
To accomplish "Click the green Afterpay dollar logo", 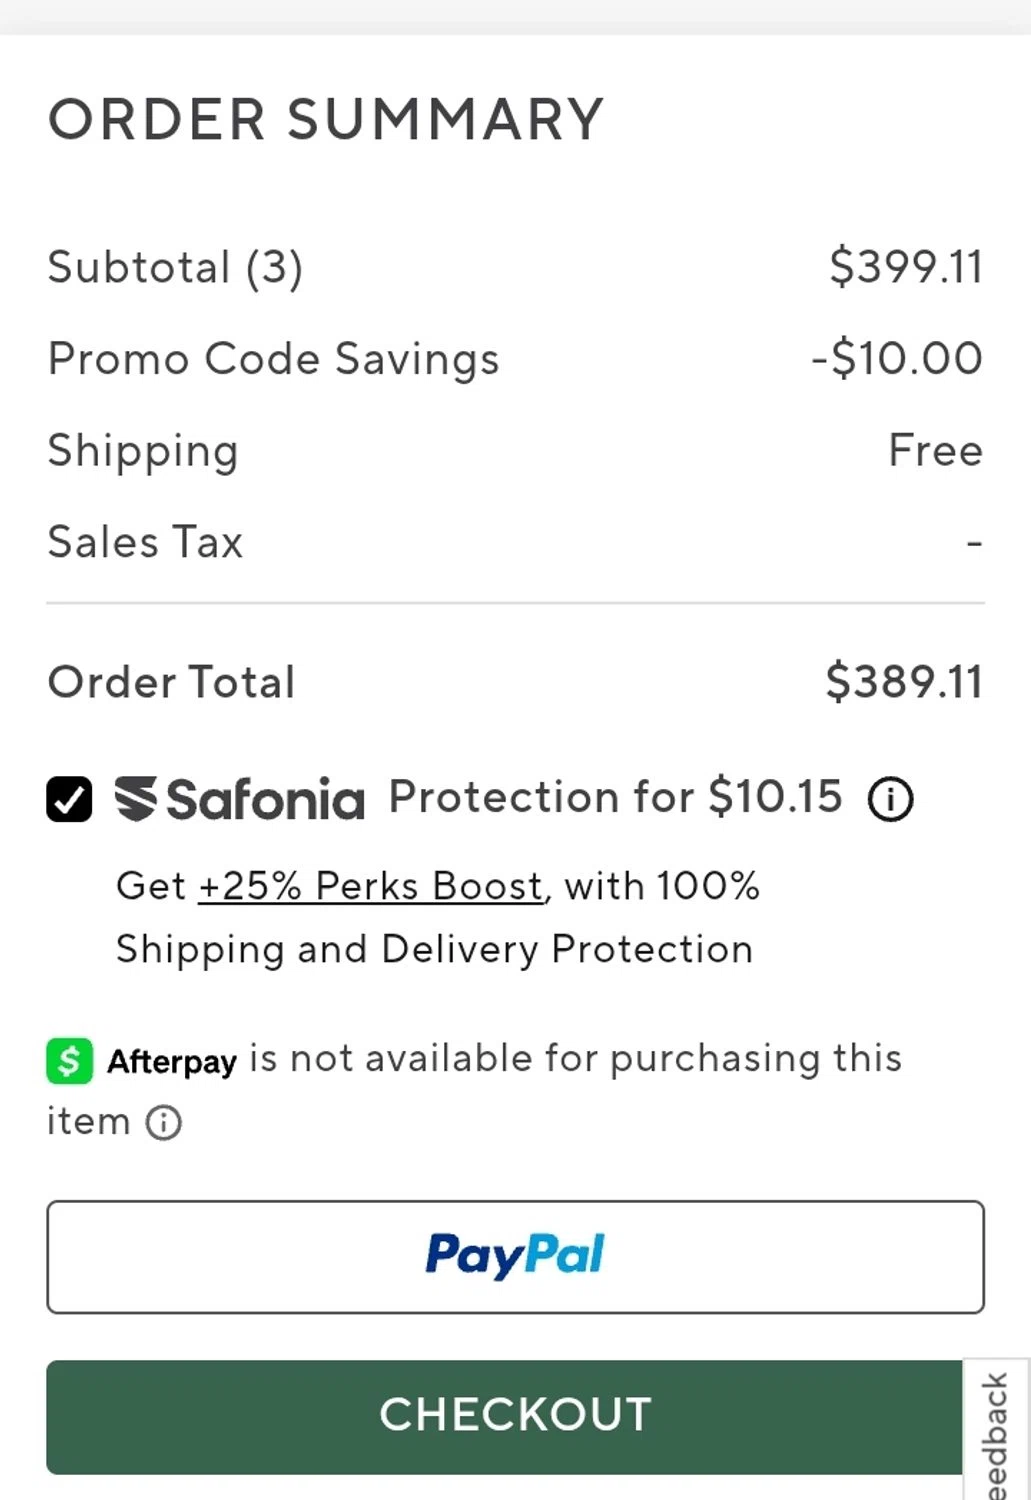I will click(x=70, y=1061).
